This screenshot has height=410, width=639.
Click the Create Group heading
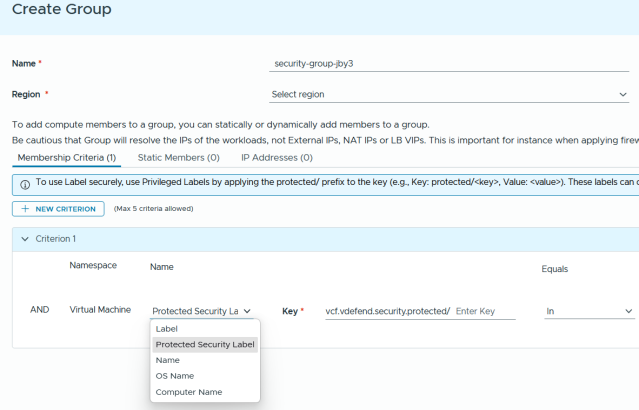[62, 9]
